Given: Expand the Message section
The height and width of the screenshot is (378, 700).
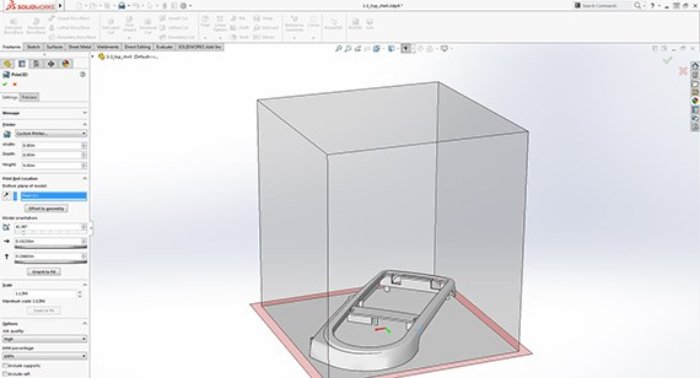Looking at the screenshot, I should pos(84,113).
